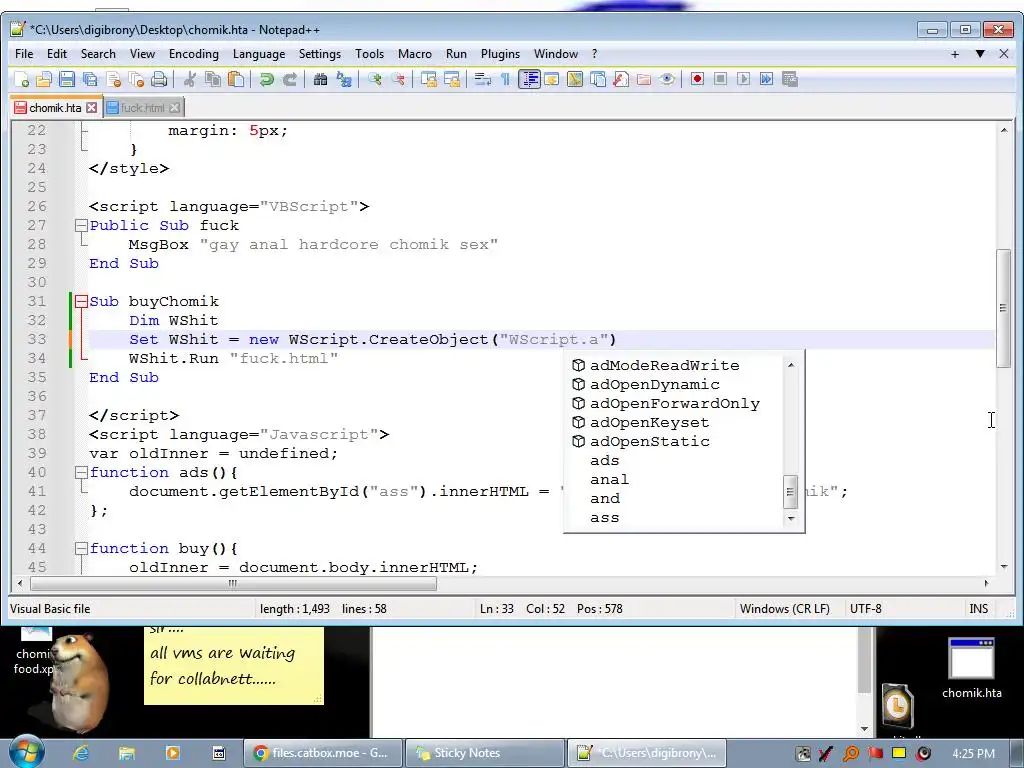Run macro multiple times icon
This screenshot has height=768, width=1024.
click(767, 80)
